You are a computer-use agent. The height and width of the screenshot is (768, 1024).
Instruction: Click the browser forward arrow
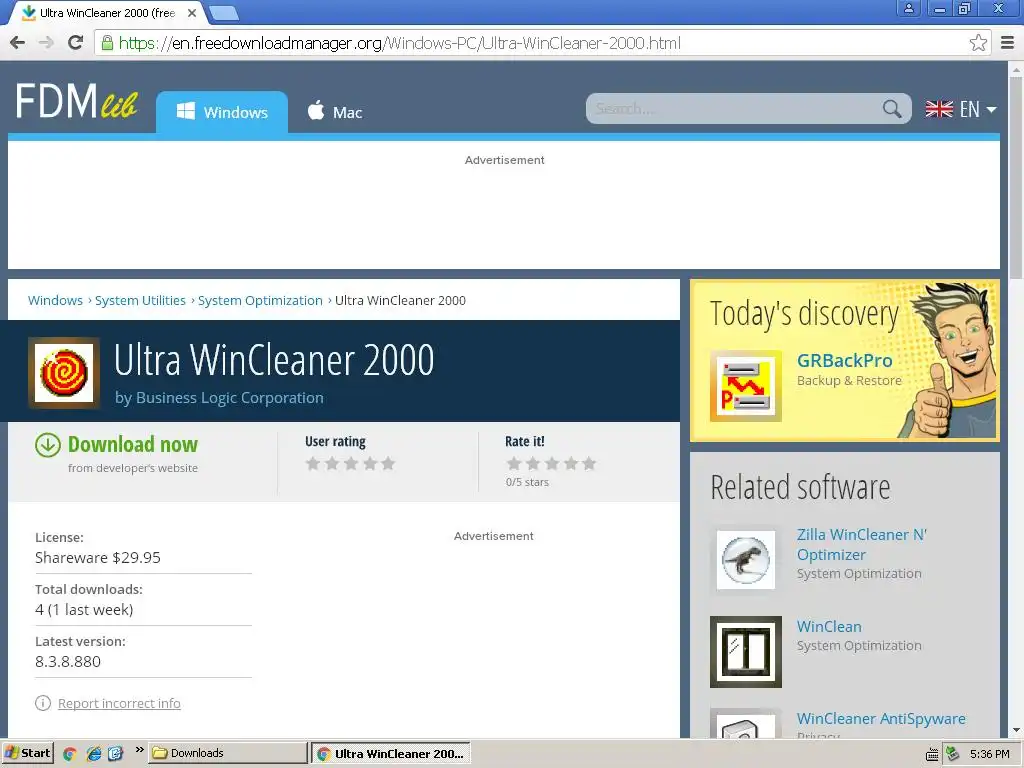(46, 43)
